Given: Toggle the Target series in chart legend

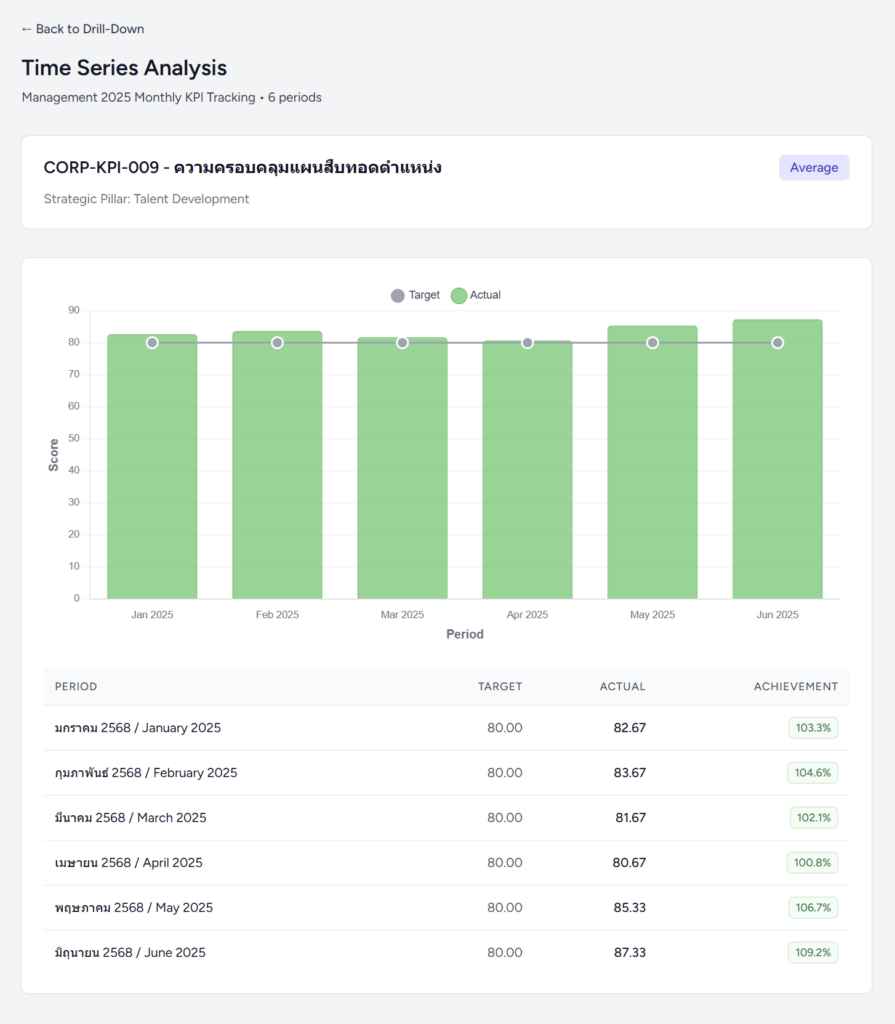Looking at the screenshot, I should 415,295.
